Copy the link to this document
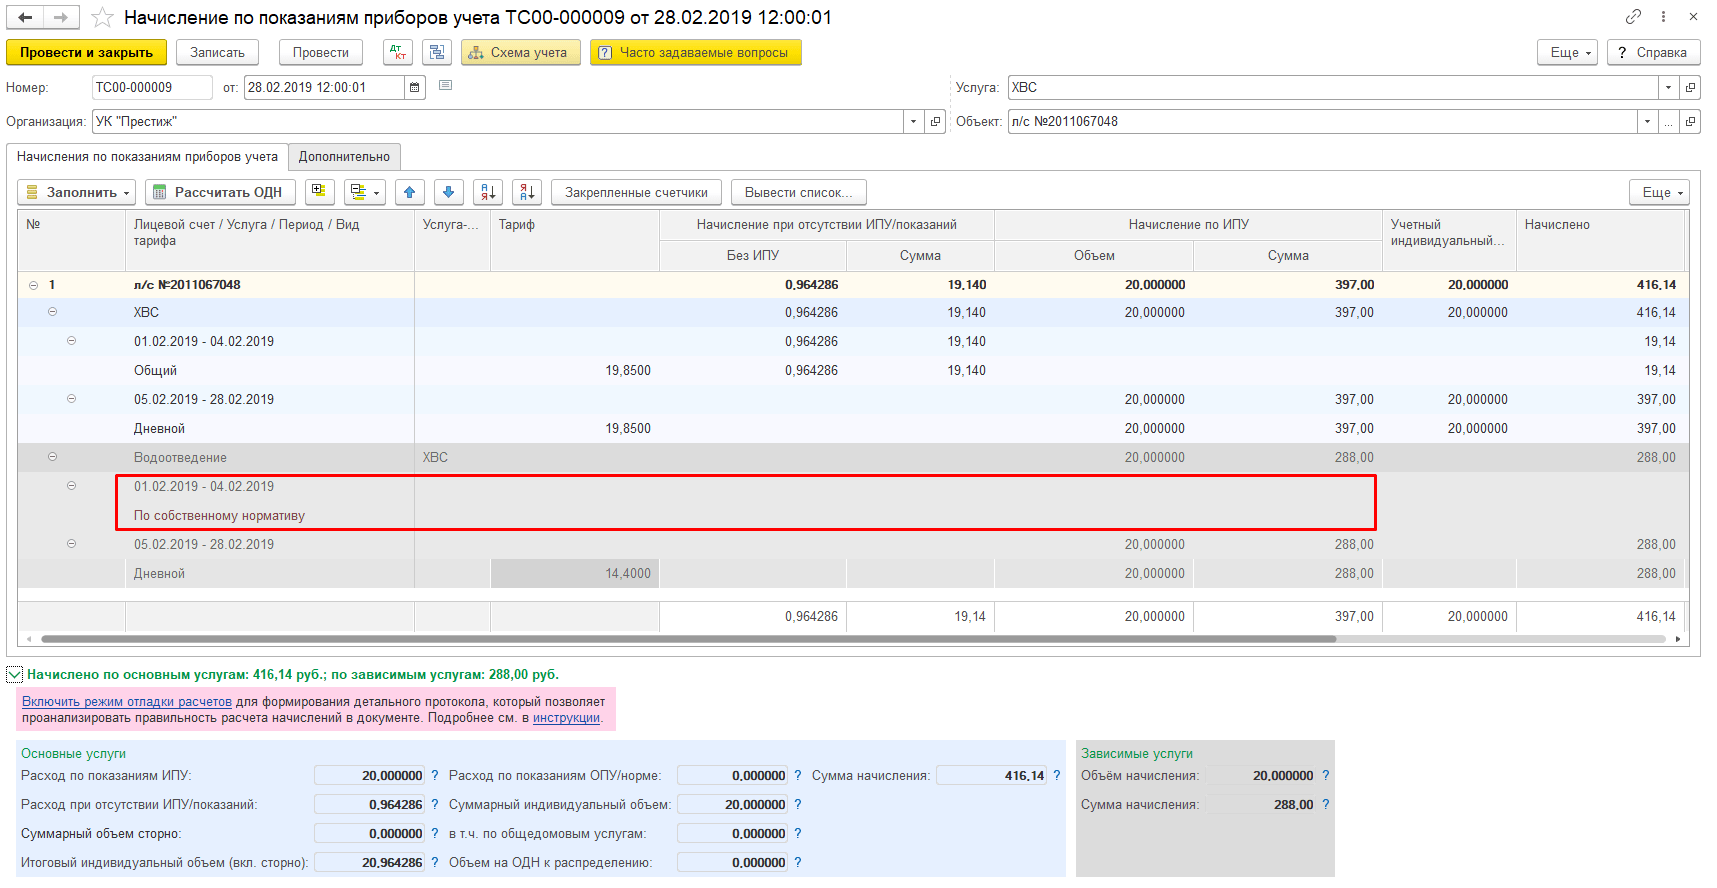 coord(1633,17)
